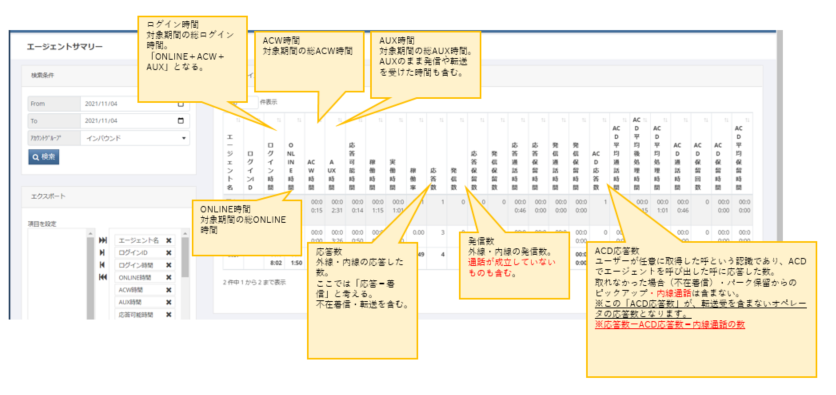Remove ONLINE時間 from export list
836x395 pixels.
(x=168, y=278)
